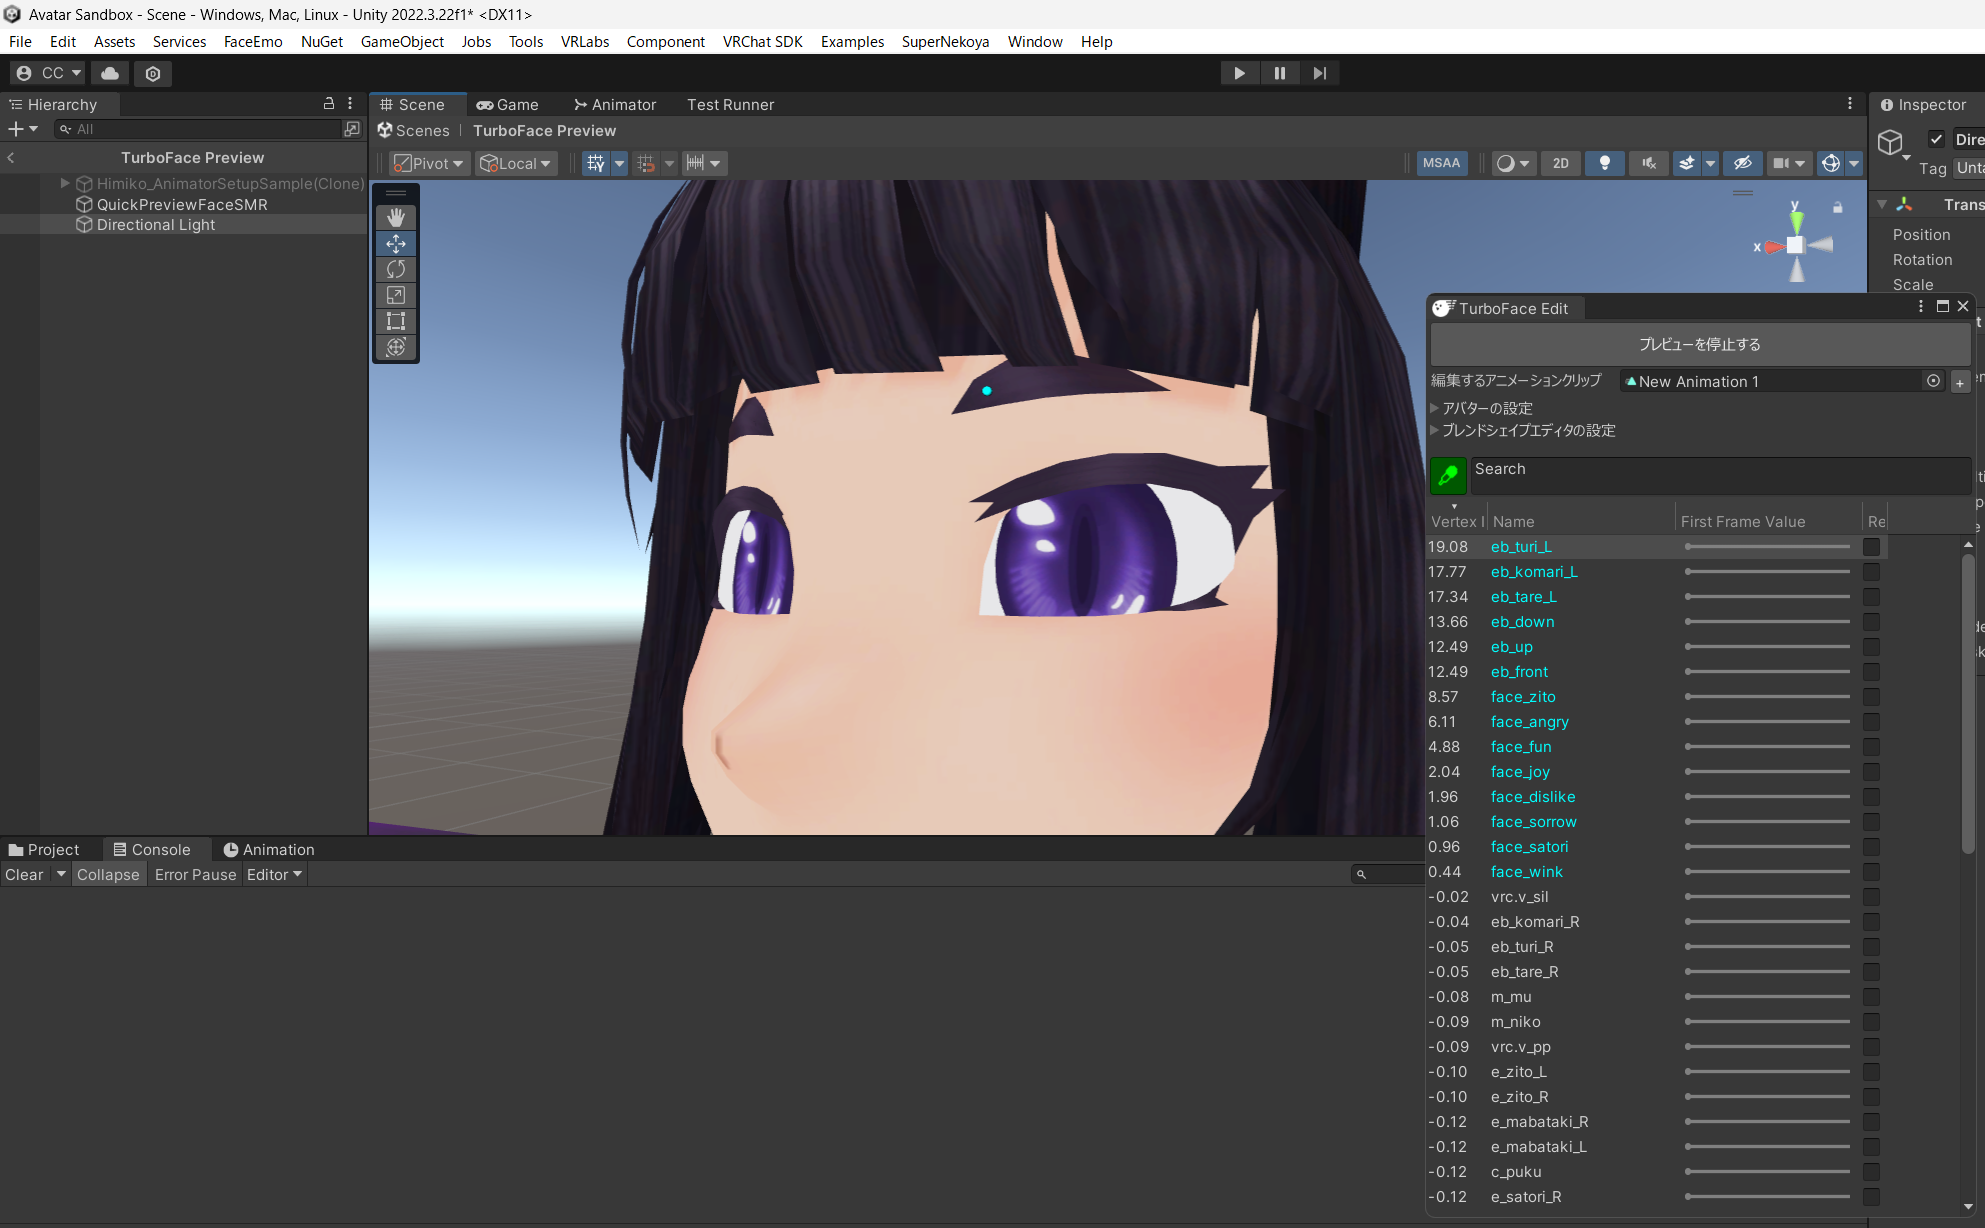Toggle scene lighting bulb icon
The width and height of the screenshot is (1985, 1228).
[1604, 163]
